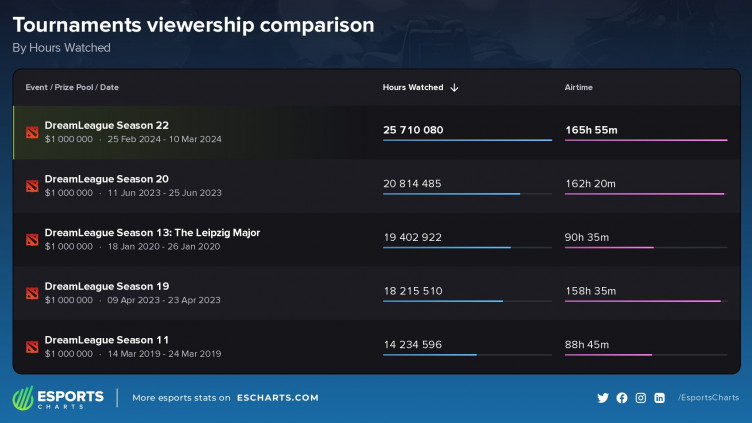Select the Hours Watched column header

(x=412, y=88)
